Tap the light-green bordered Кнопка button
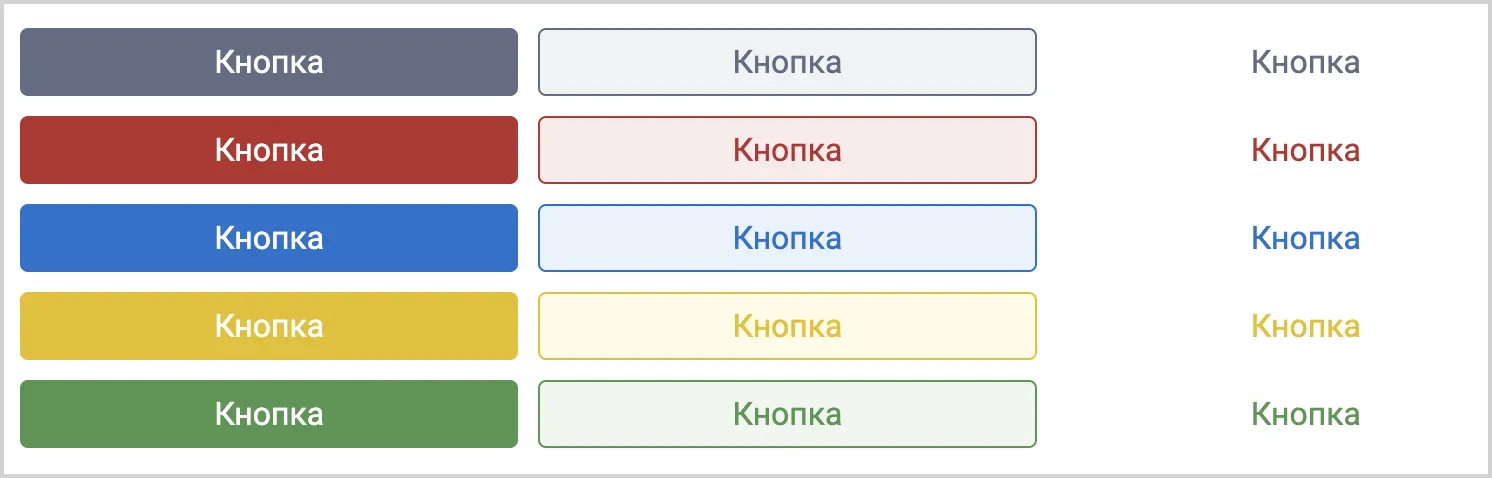 coord(787,414)
